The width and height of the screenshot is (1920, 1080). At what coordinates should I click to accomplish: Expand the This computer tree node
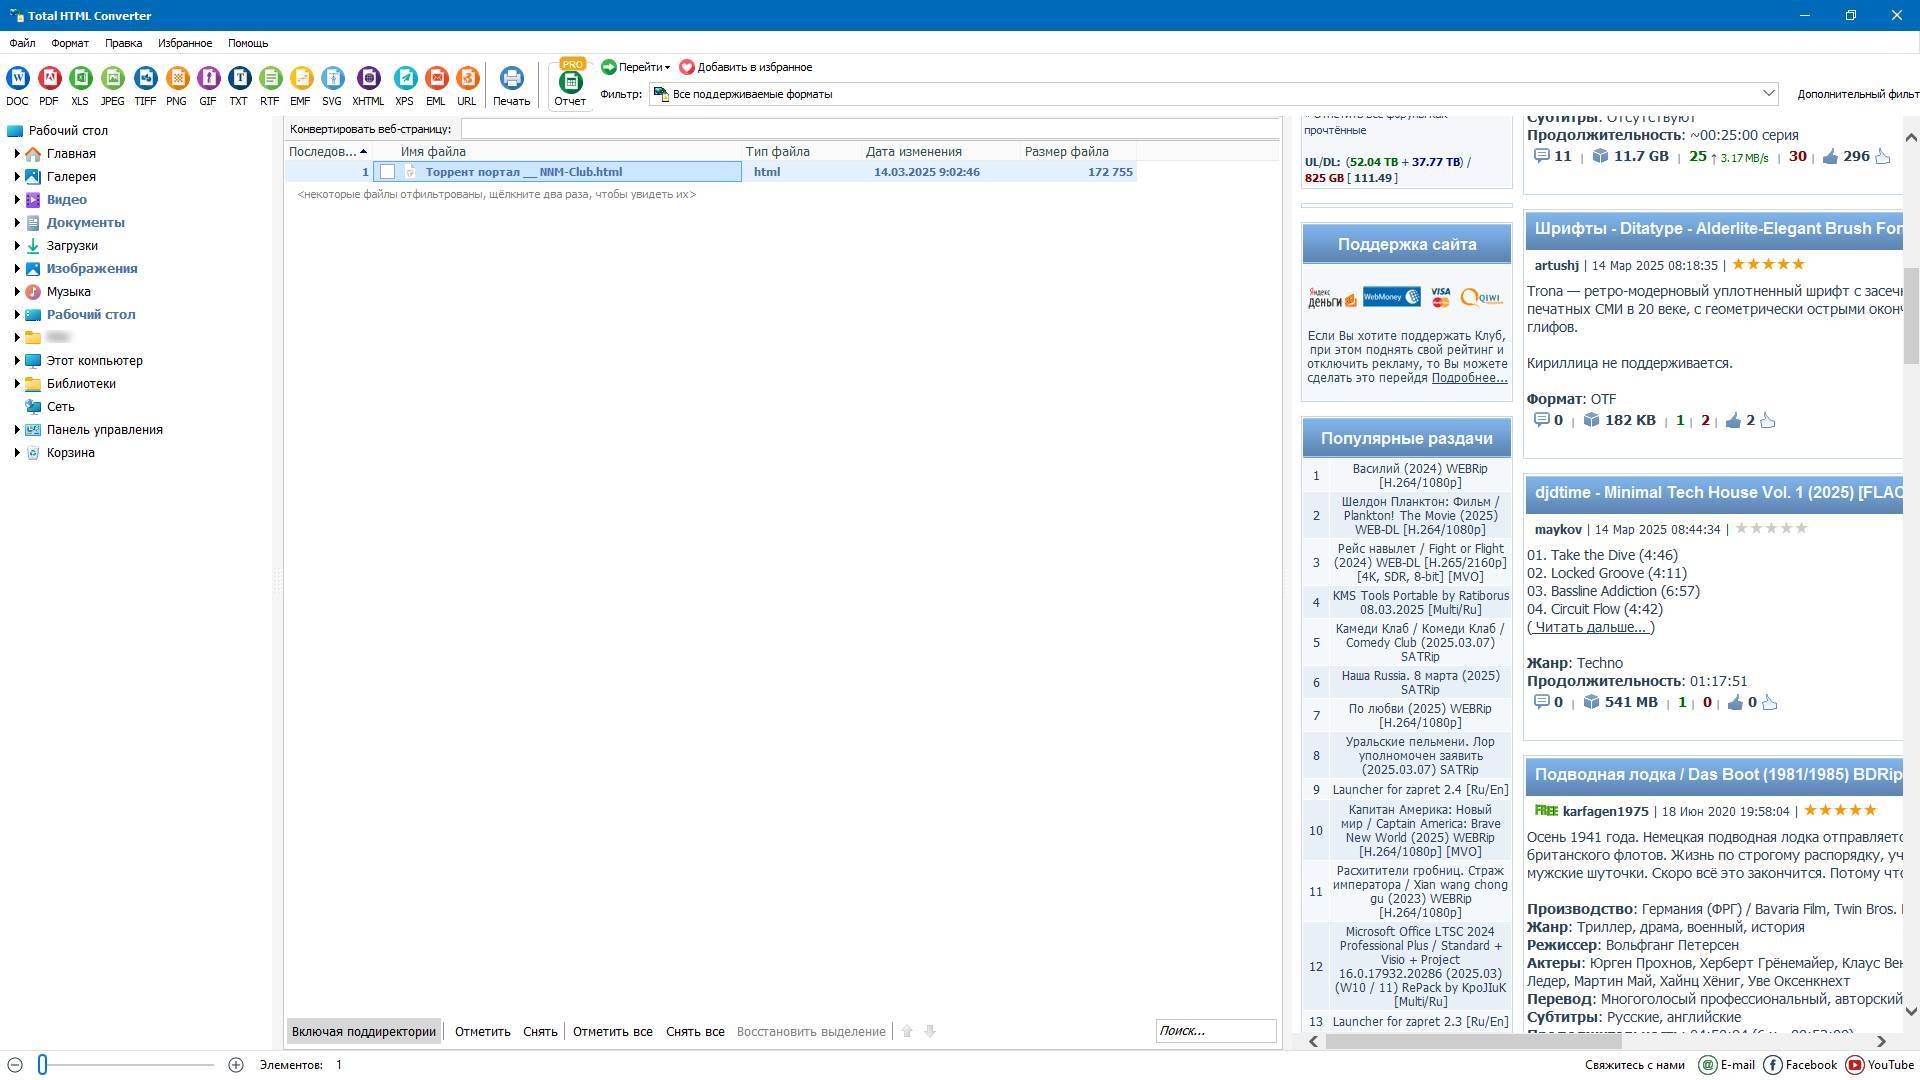[17, 361]
